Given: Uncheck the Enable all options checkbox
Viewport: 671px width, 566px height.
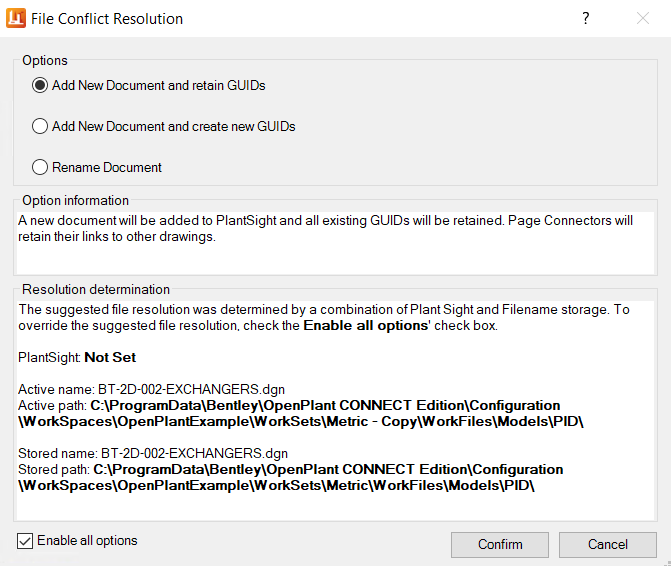Looking at the screenshot, I should pos(25,541).
